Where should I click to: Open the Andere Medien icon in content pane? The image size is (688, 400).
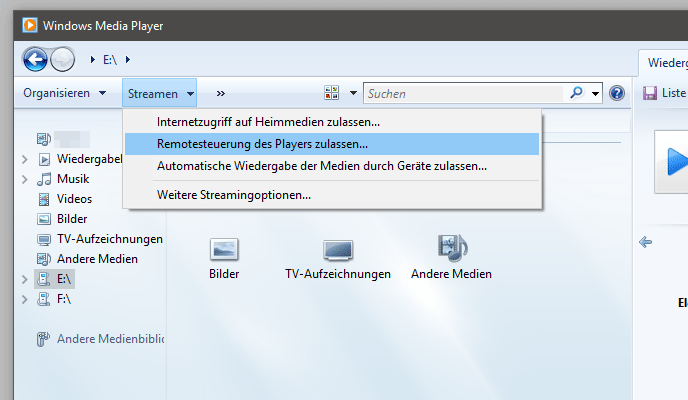(450, 246)
